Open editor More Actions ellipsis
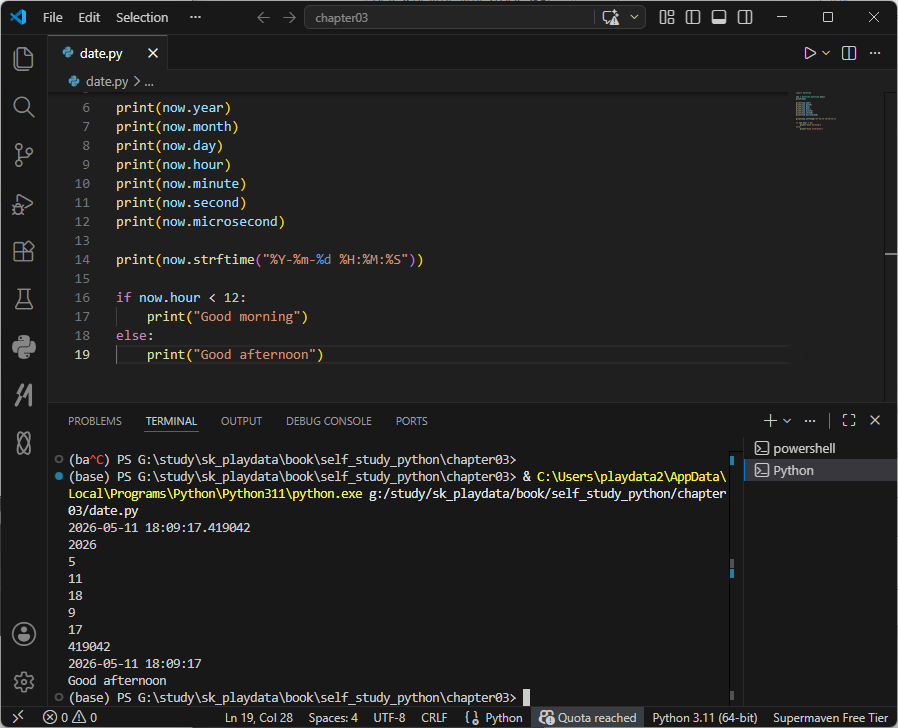The width and height of the screenshot is (898, 728). (875, 53)
